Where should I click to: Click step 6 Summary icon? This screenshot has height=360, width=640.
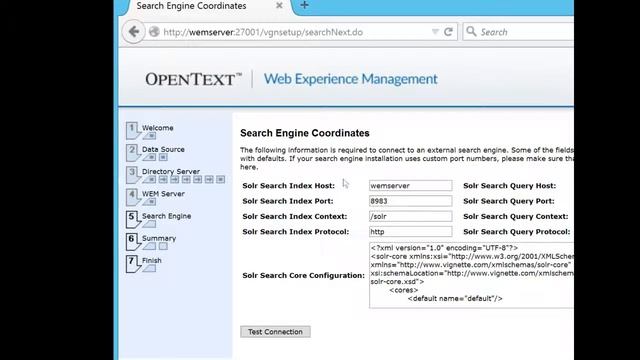click(133, 242)
